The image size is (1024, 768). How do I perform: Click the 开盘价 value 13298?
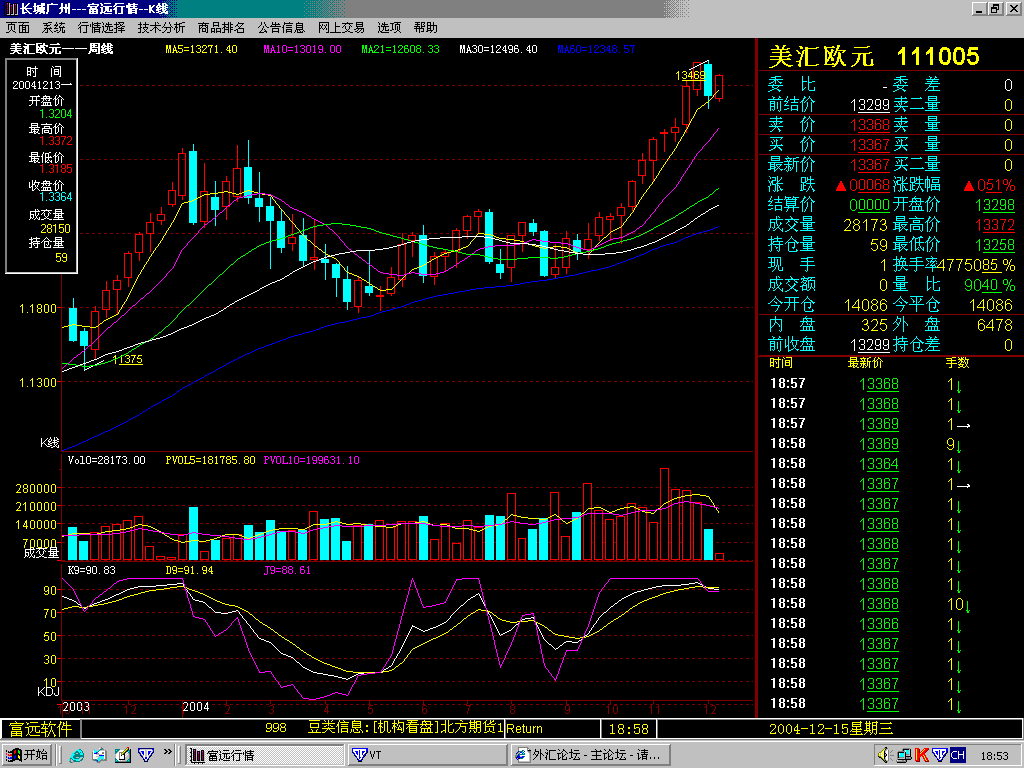click(995, 205)
